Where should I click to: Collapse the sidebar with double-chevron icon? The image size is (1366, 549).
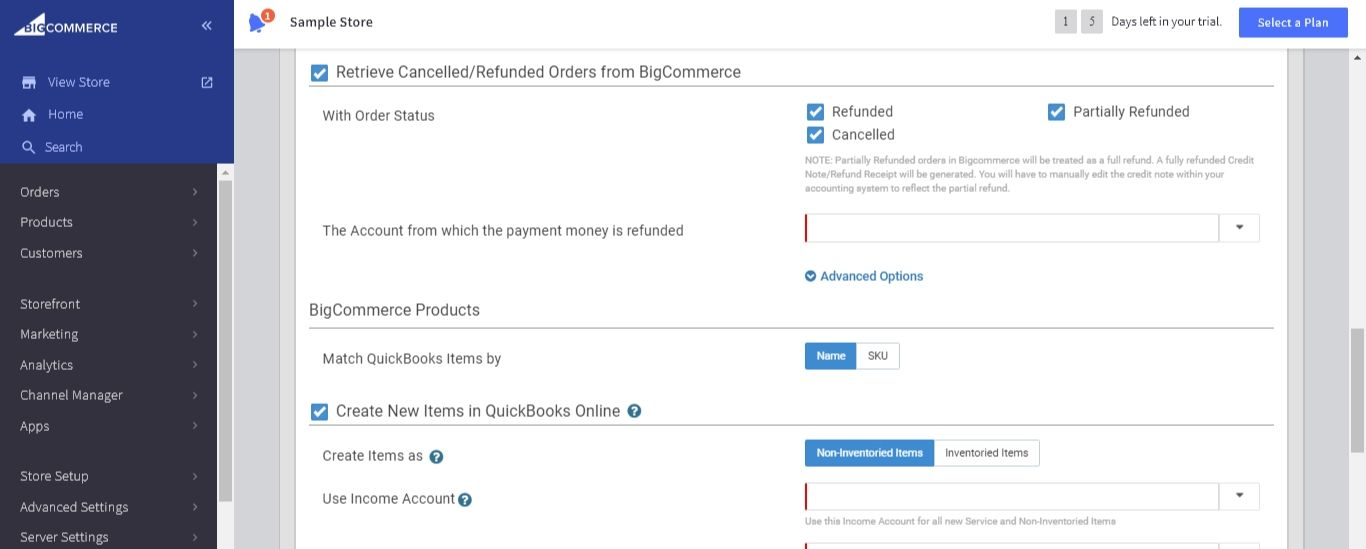click(206, 26)
